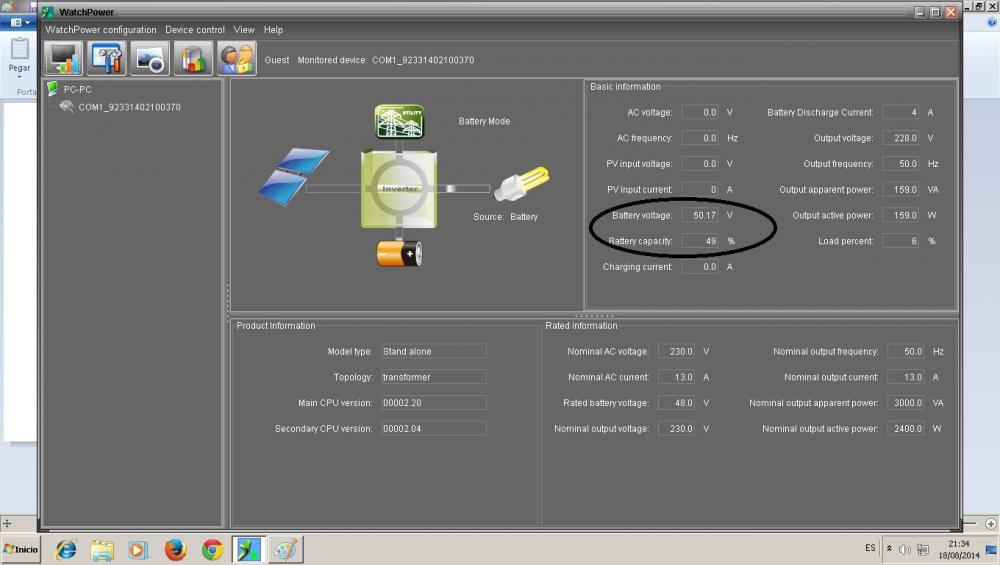This screenshot has height=565, width=1000.
Task: Click the Secondary CPU version field
Action: pos(434,429)
